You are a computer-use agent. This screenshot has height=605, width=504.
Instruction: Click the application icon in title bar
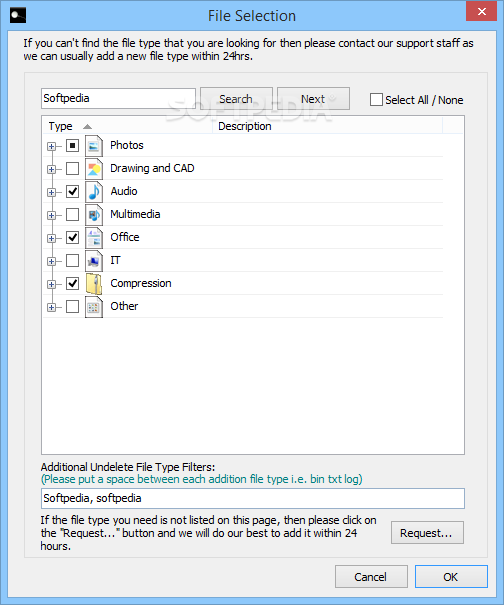pos(18,15)
